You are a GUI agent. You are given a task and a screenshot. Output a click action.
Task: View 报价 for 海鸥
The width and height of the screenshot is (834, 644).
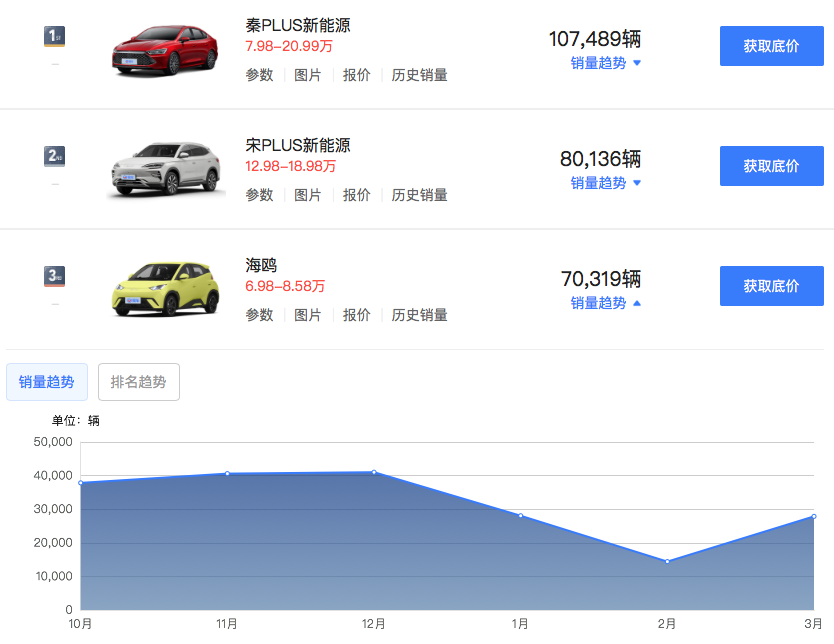click(x=356, y=315)
